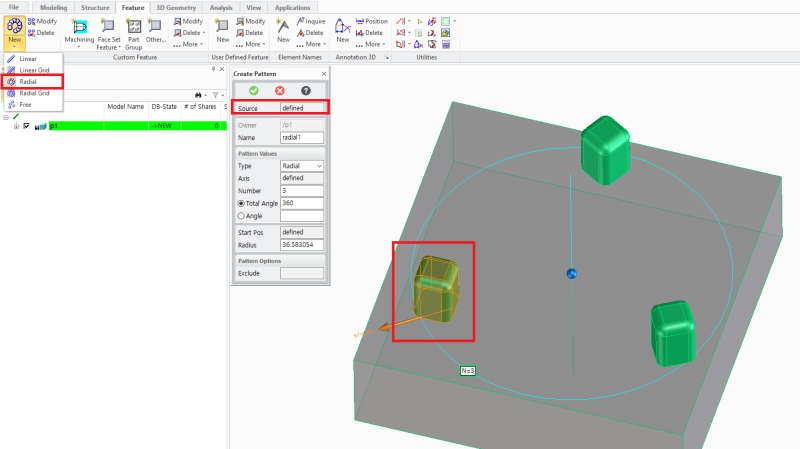Open Custom Feature Delete dropdown arrow
Screen dimensions: 800x449
coord(204,33)
